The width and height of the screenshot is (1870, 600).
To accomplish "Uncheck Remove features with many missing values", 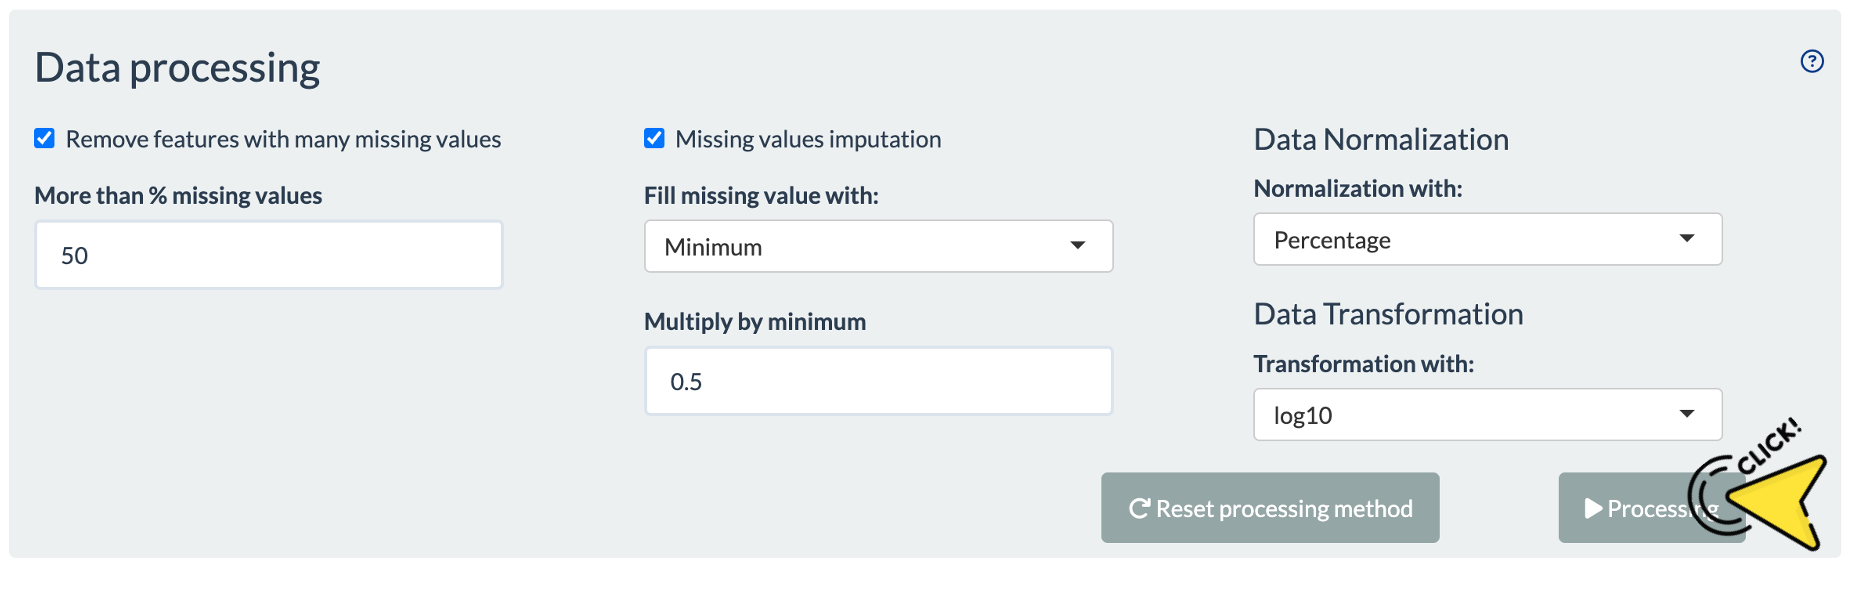I will tap(45, 139).
